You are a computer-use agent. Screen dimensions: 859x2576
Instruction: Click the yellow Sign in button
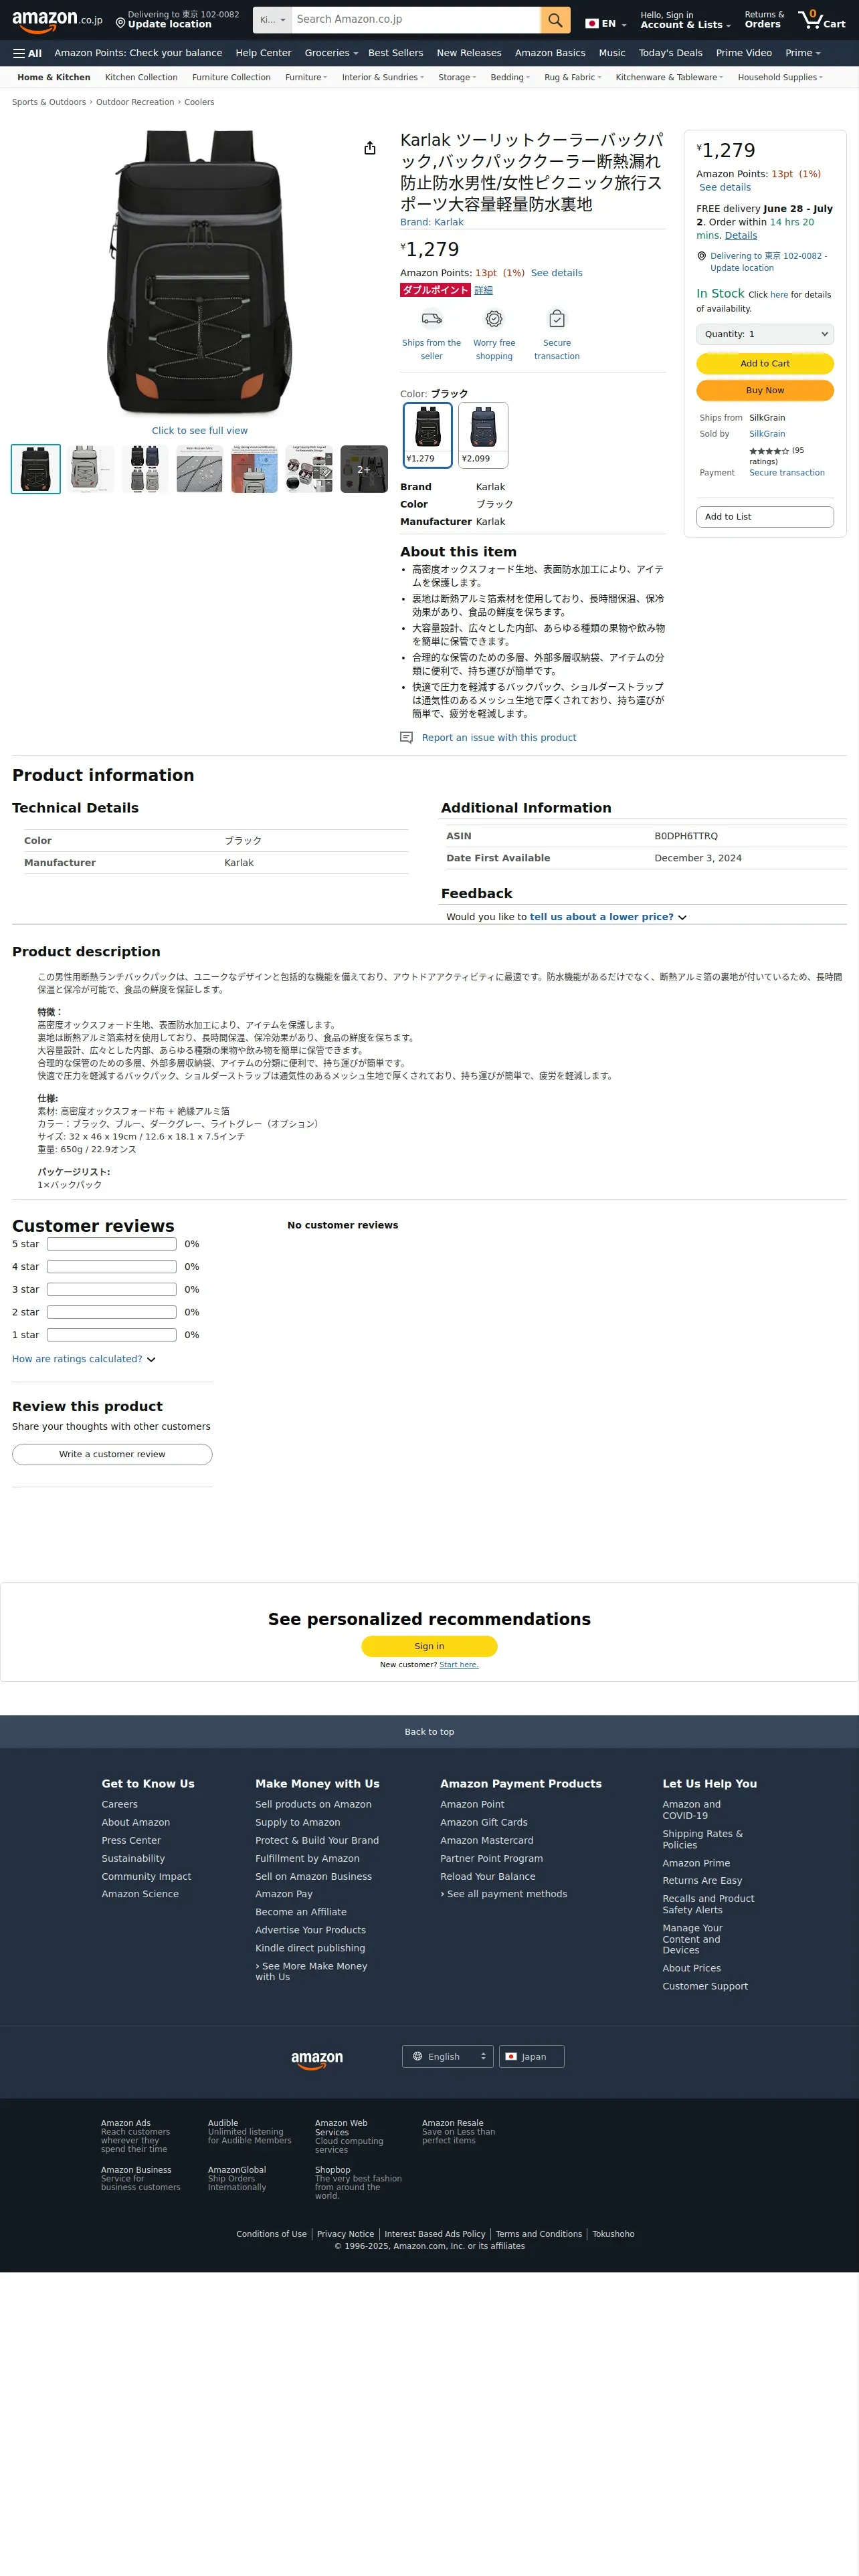pyautogui.click(x=429, y=1646)
